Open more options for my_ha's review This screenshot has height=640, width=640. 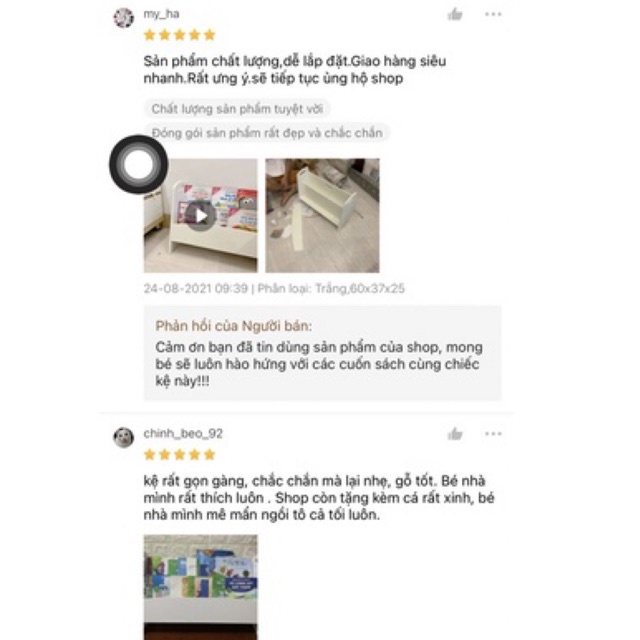[493, 14]
